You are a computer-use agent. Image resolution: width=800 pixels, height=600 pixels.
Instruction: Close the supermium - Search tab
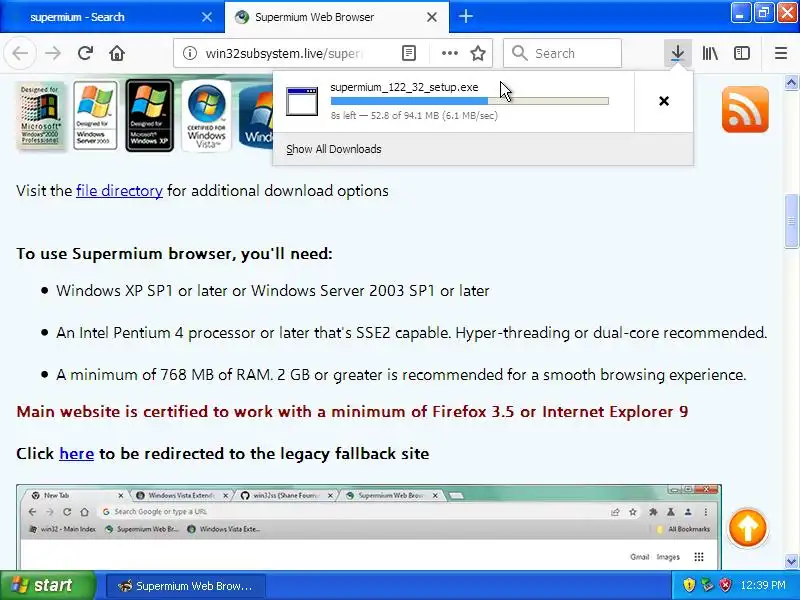(x=207, y=17)
